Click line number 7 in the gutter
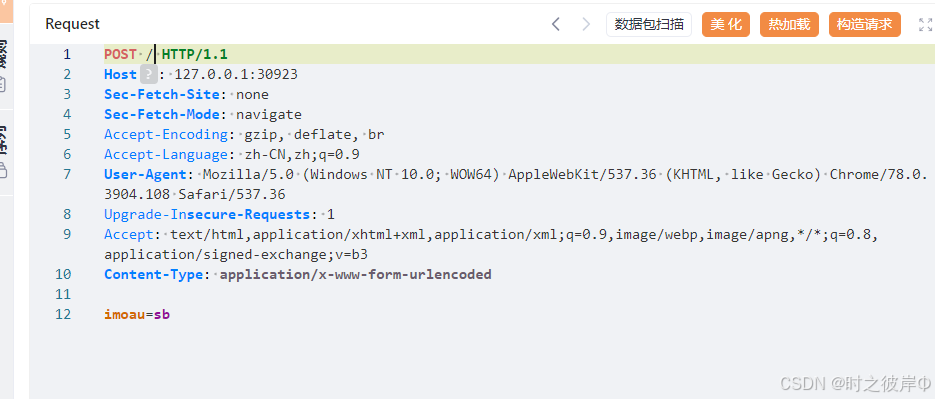935x399 pixels. (x=66, y=174)
